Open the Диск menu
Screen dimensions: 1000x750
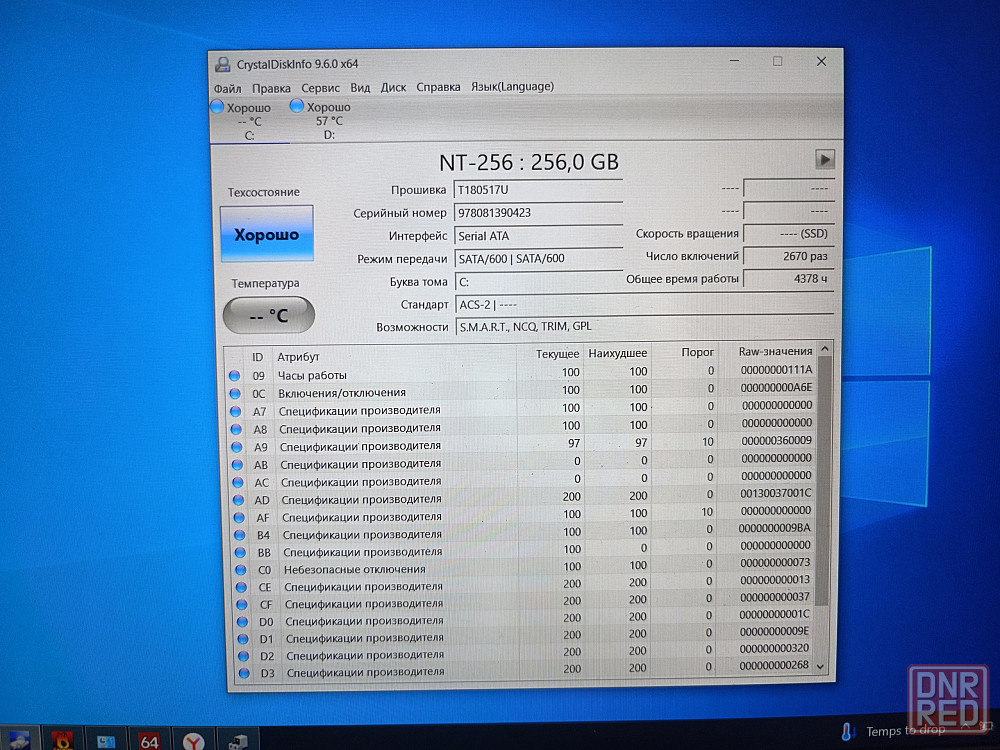tap(393, 87)
